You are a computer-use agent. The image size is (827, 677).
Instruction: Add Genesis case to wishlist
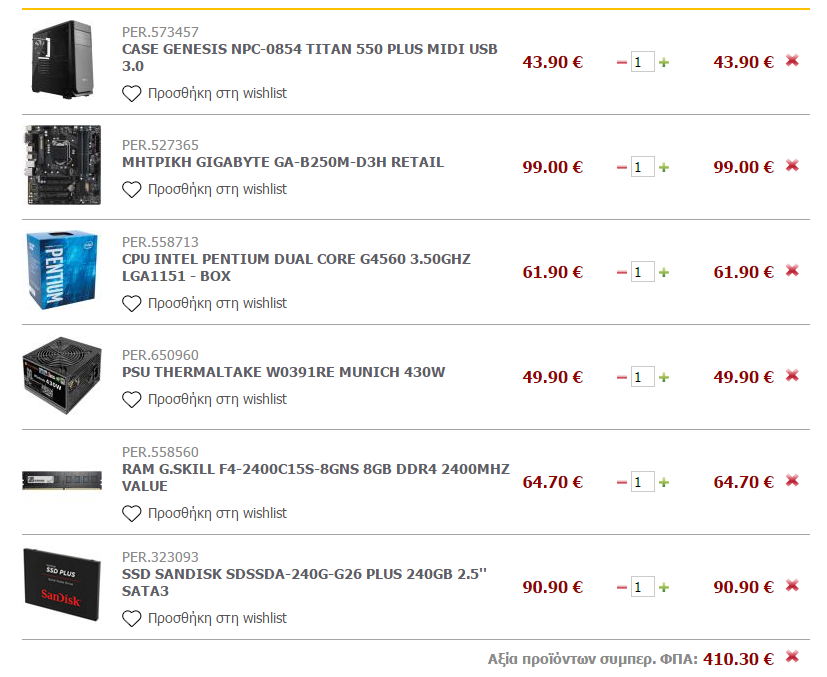pyautogui.click(x=204, y=93)
